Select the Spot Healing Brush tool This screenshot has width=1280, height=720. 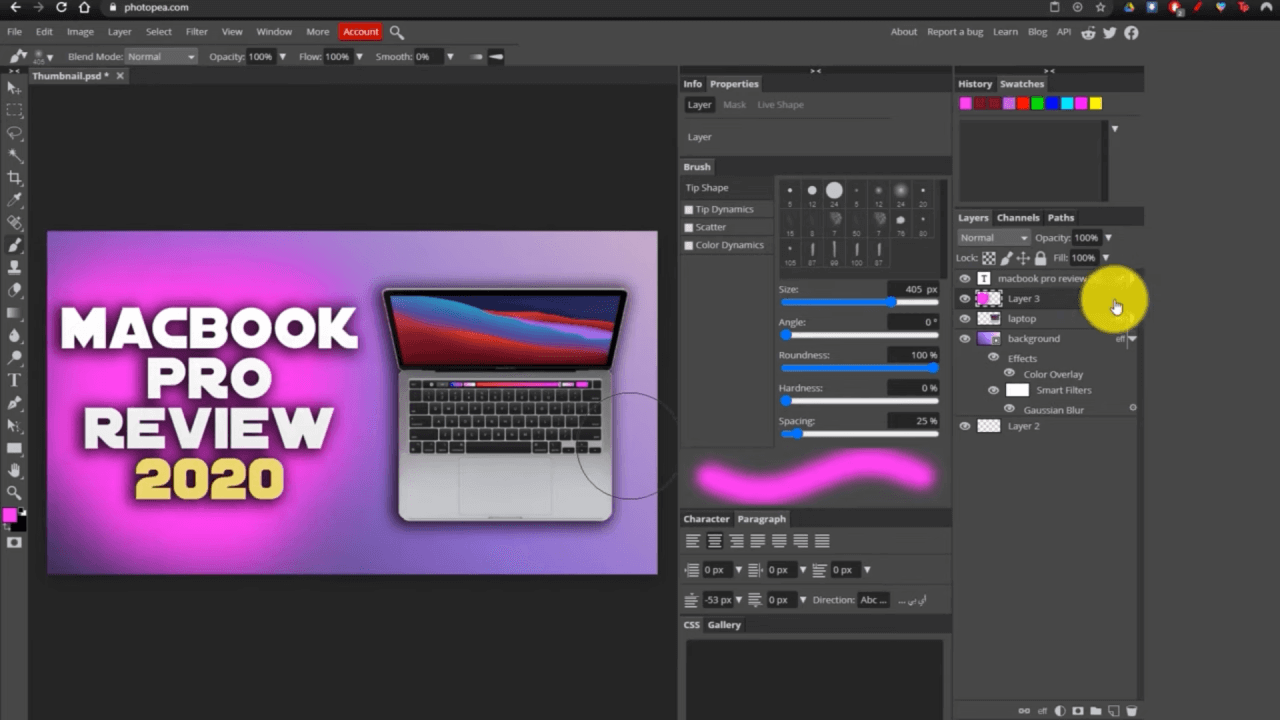pos(14,222)
